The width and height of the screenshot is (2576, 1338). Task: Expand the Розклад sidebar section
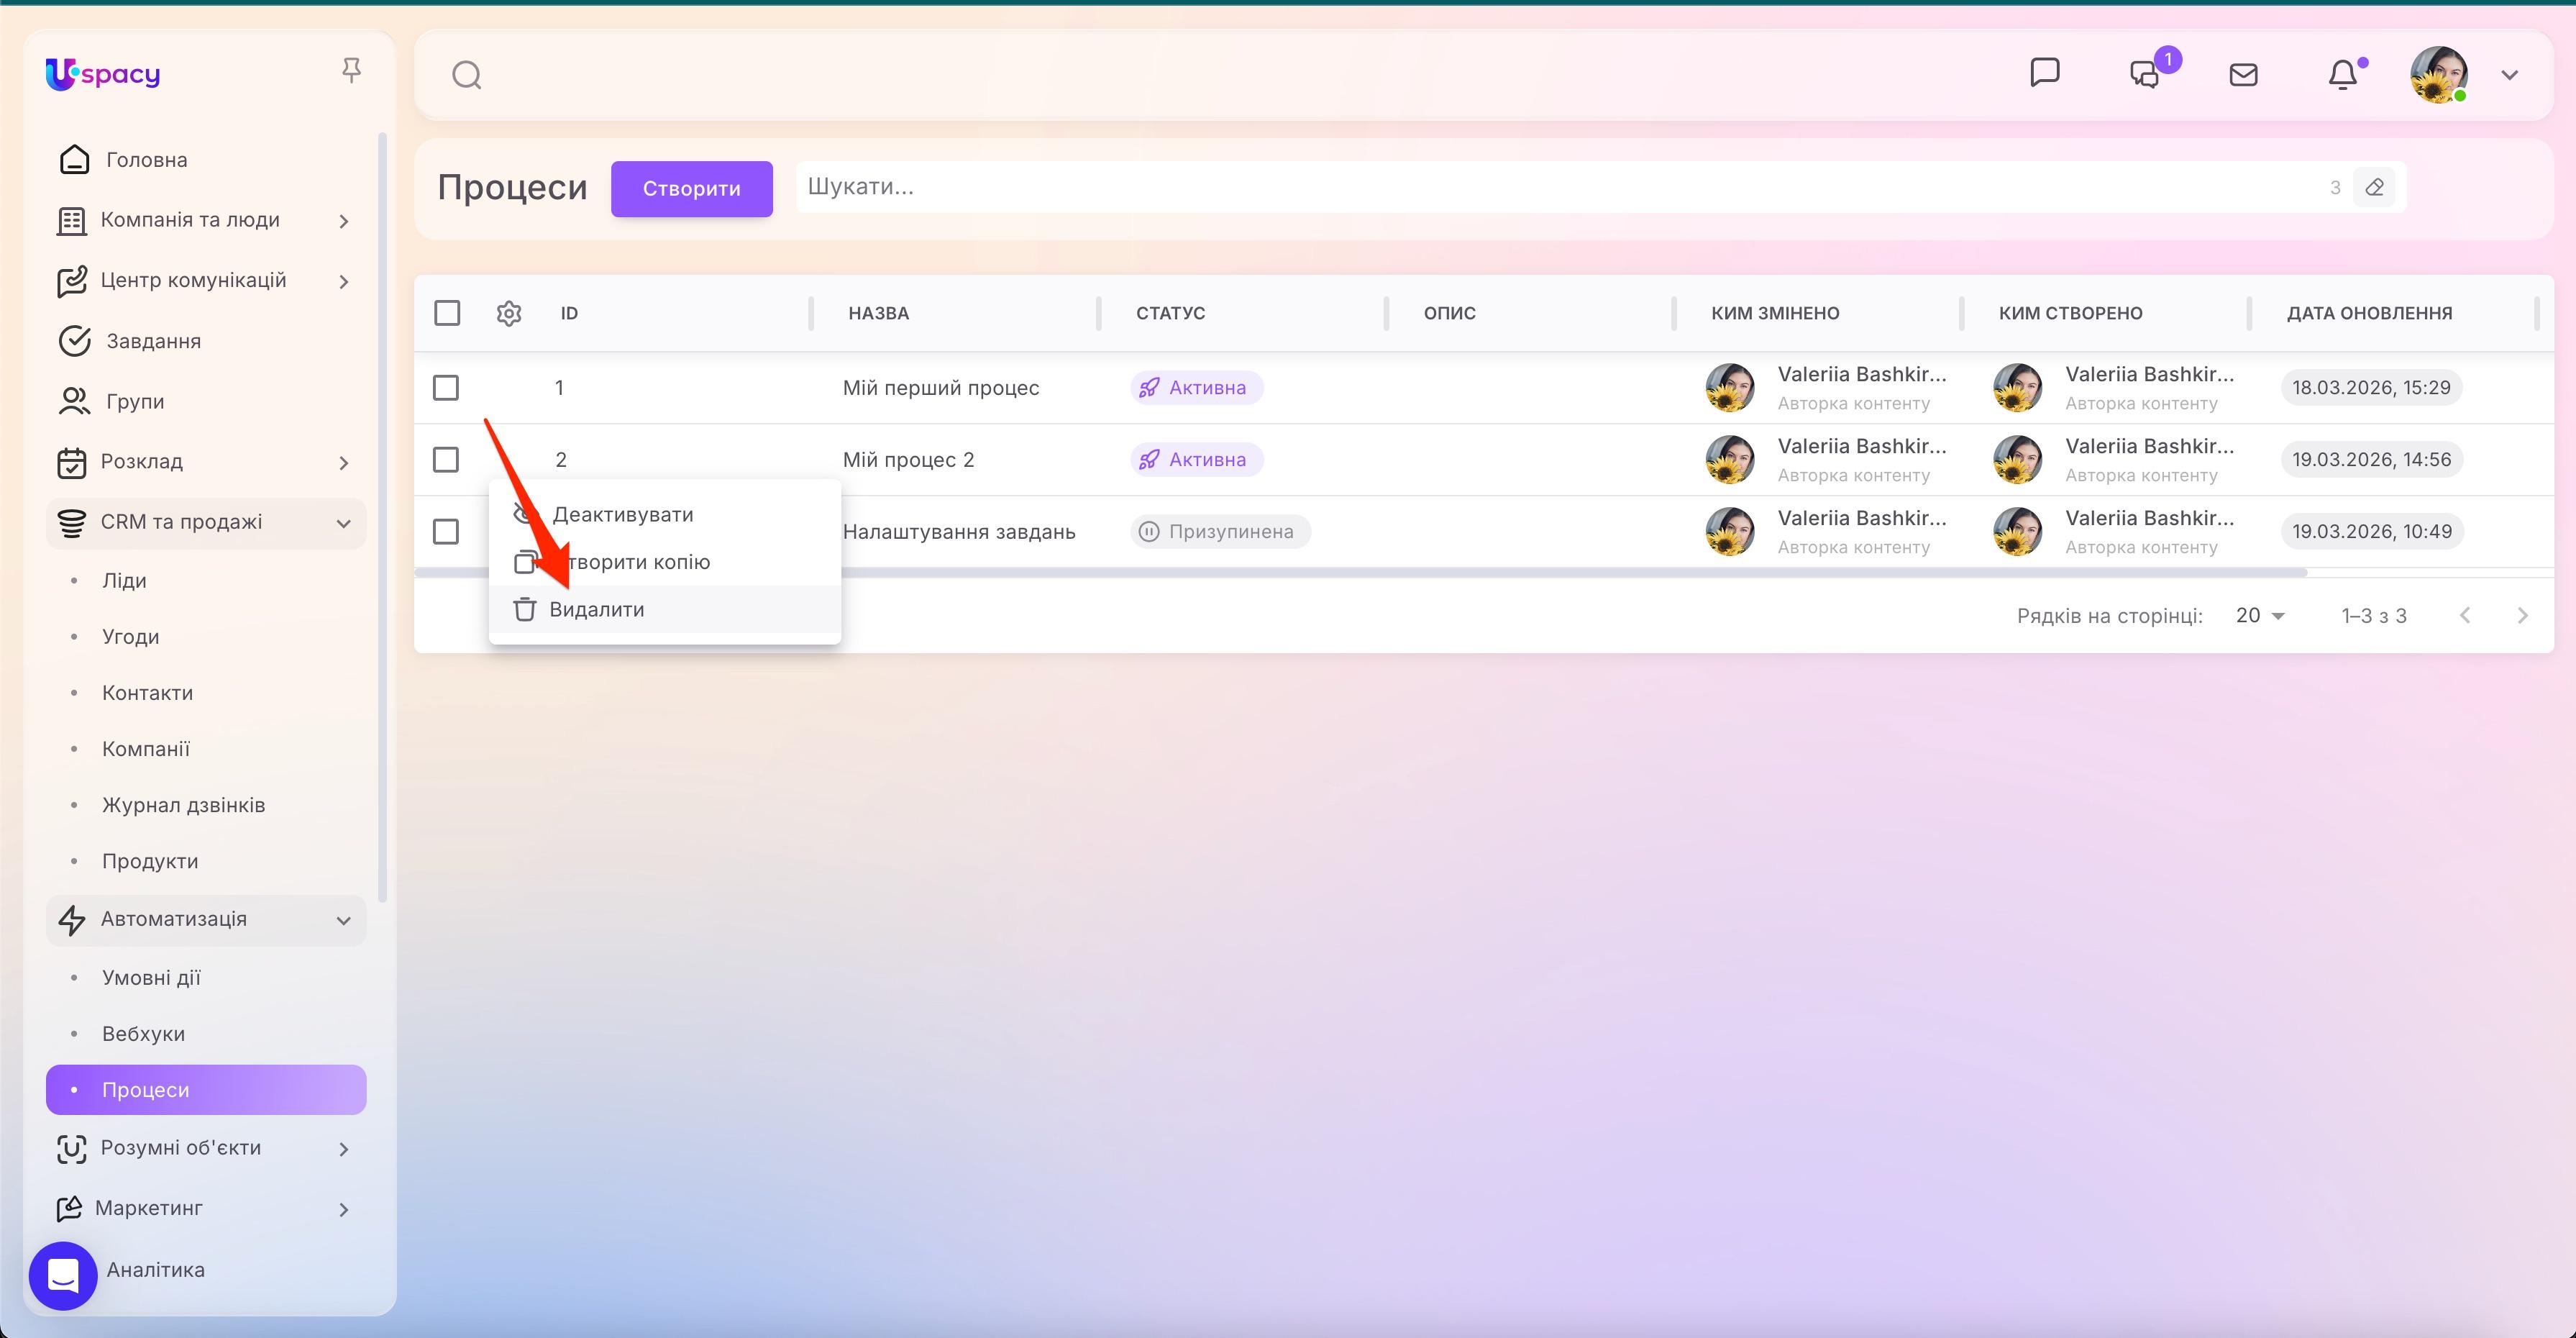pos(344,462)
